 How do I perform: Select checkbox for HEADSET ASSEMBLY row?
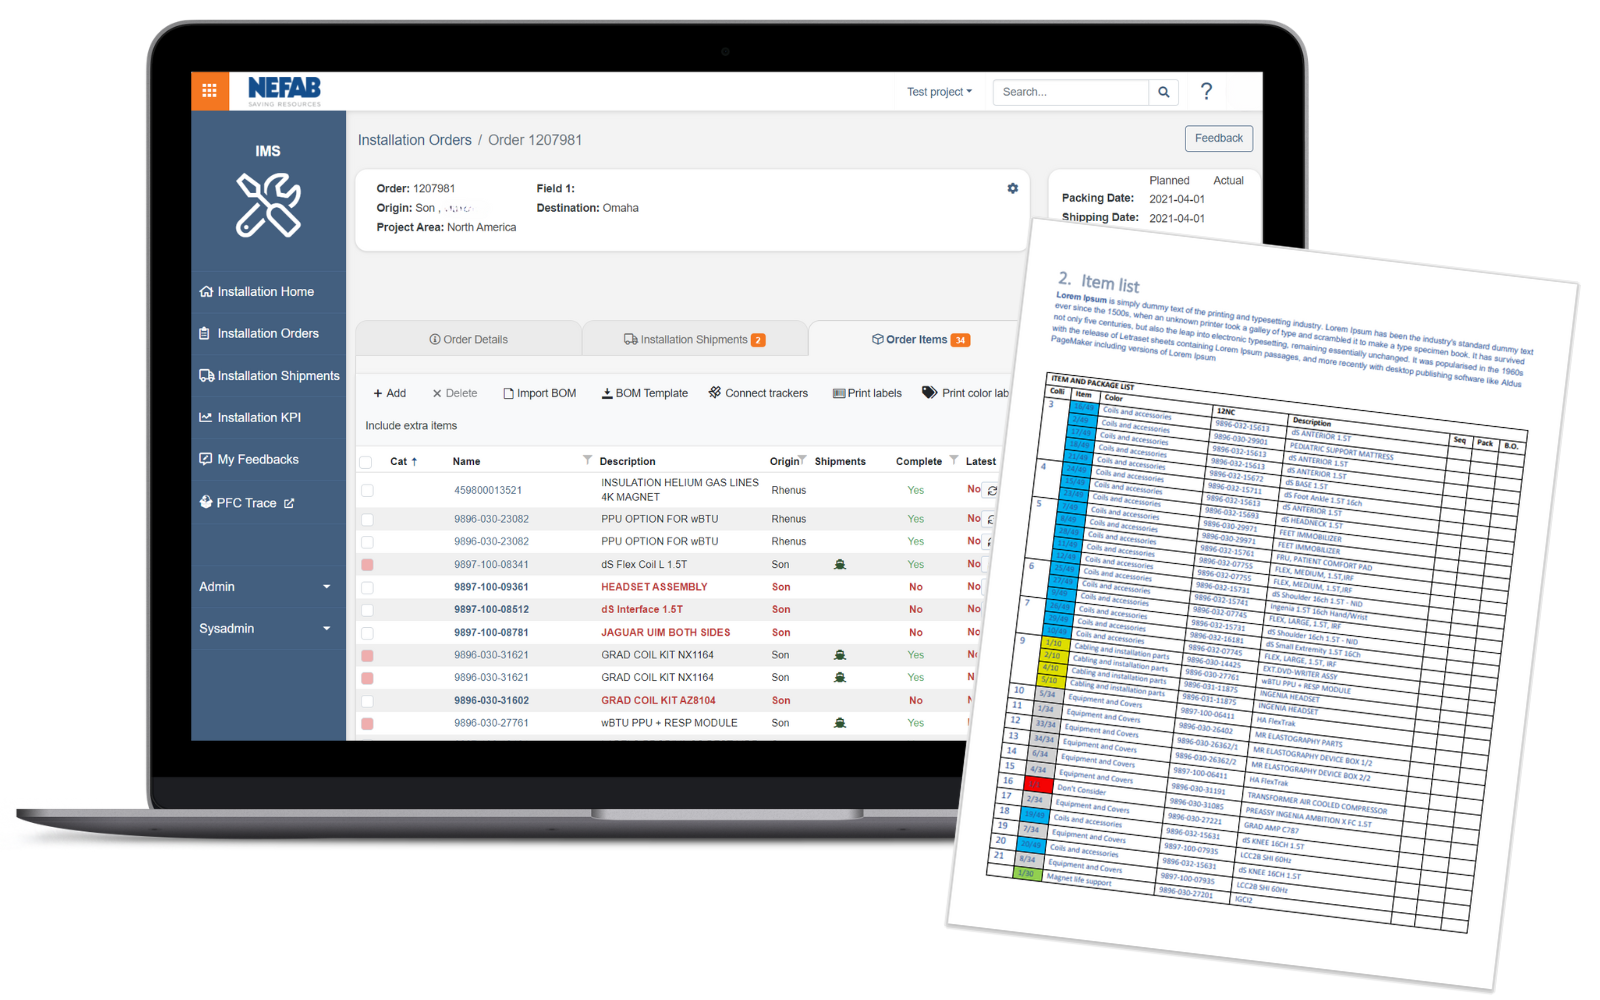[x=367, y=588]
